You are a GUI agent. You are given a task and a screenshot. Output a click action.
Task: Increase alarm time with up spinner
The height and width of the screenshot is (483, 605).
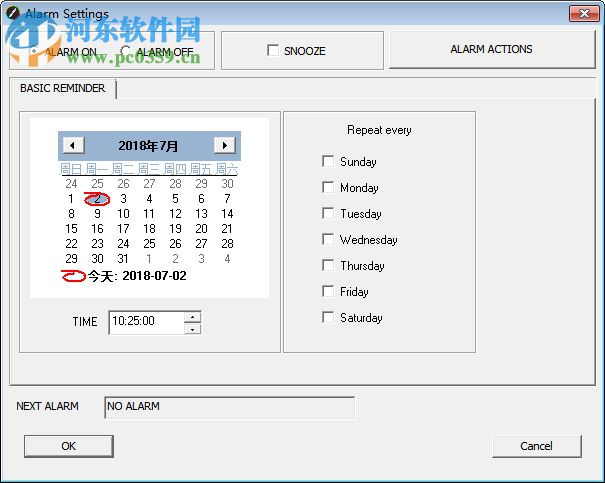pos(193,317)
